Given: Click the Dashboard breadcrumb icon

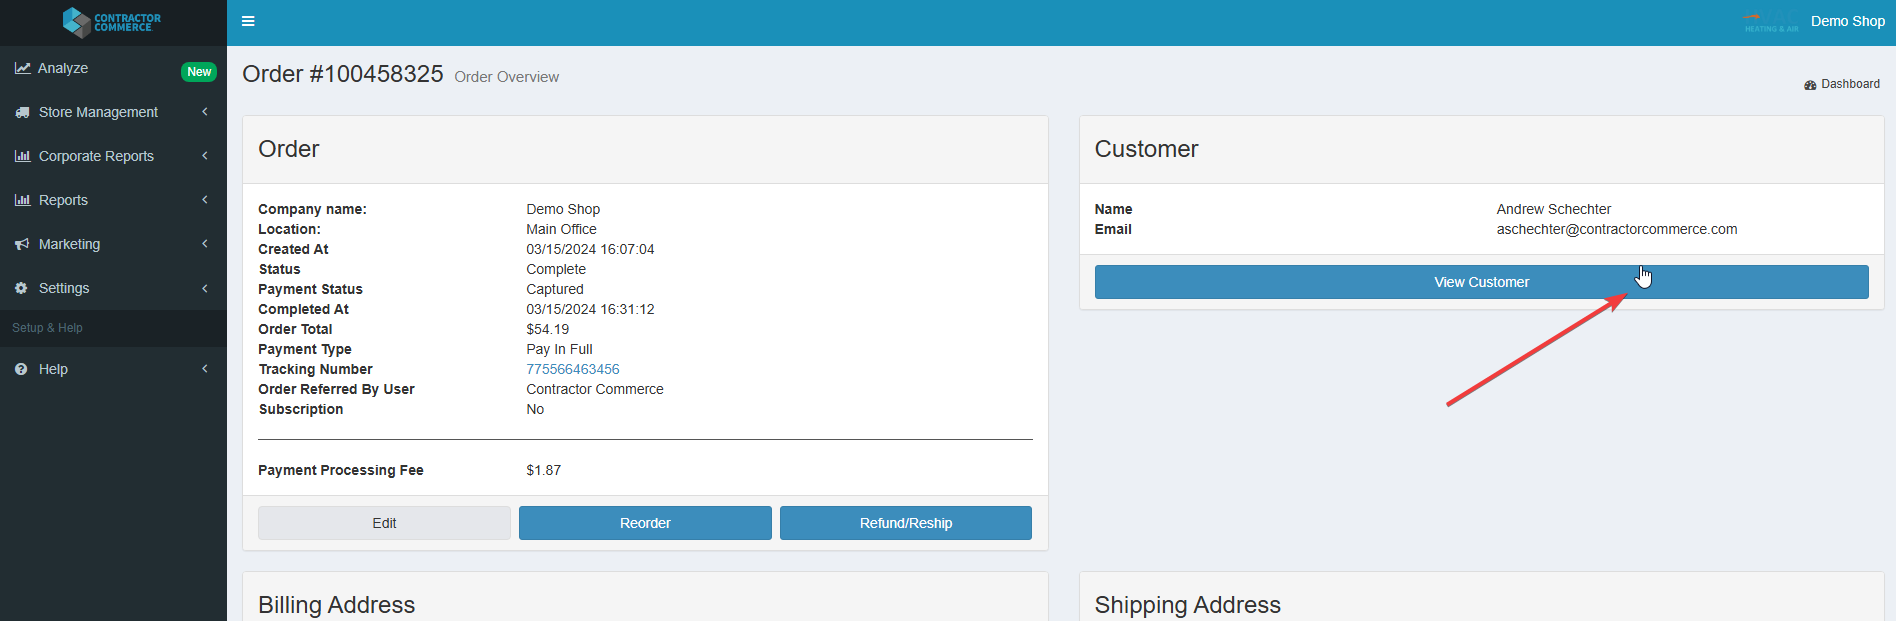Looking at the screenshot, I should pyautogui.click(x=1810, y=85).
